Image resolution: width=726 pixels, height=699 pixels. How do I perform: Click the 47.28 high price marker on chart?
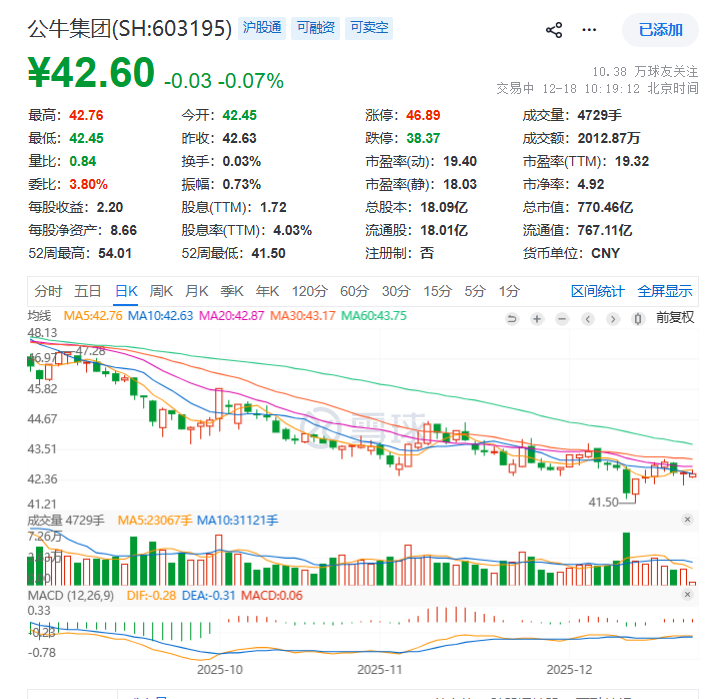(x=90, y=351)
